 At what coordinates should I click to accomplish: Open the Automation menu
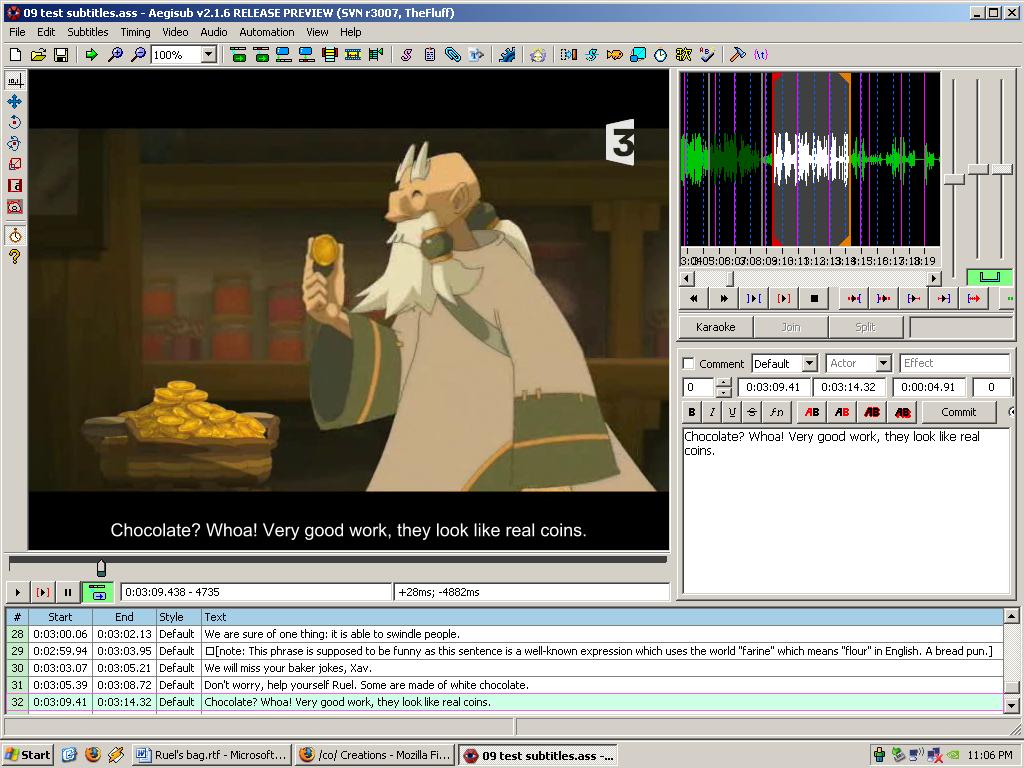click(x=266, y=32)
